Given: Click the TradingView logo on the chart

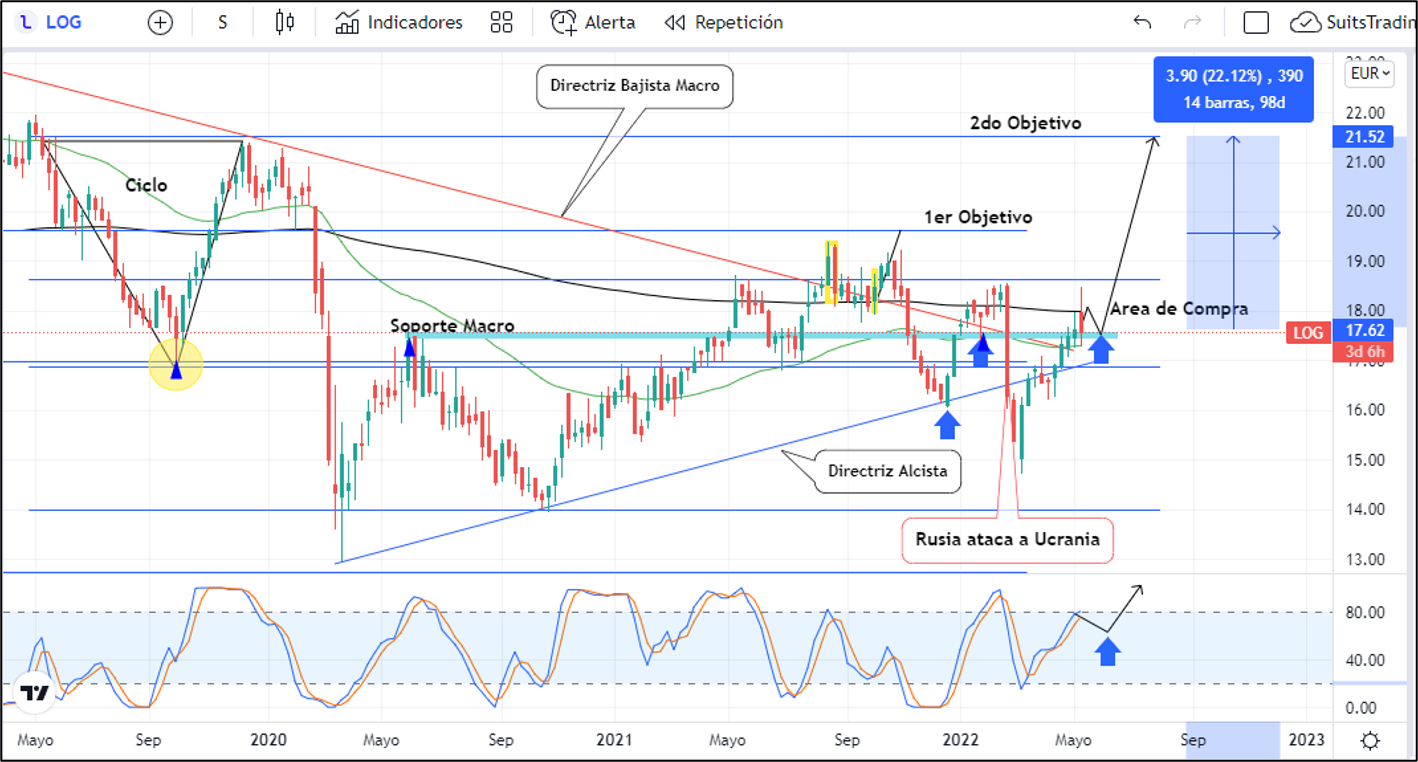Looking at the screenshot, I should 34,693.
